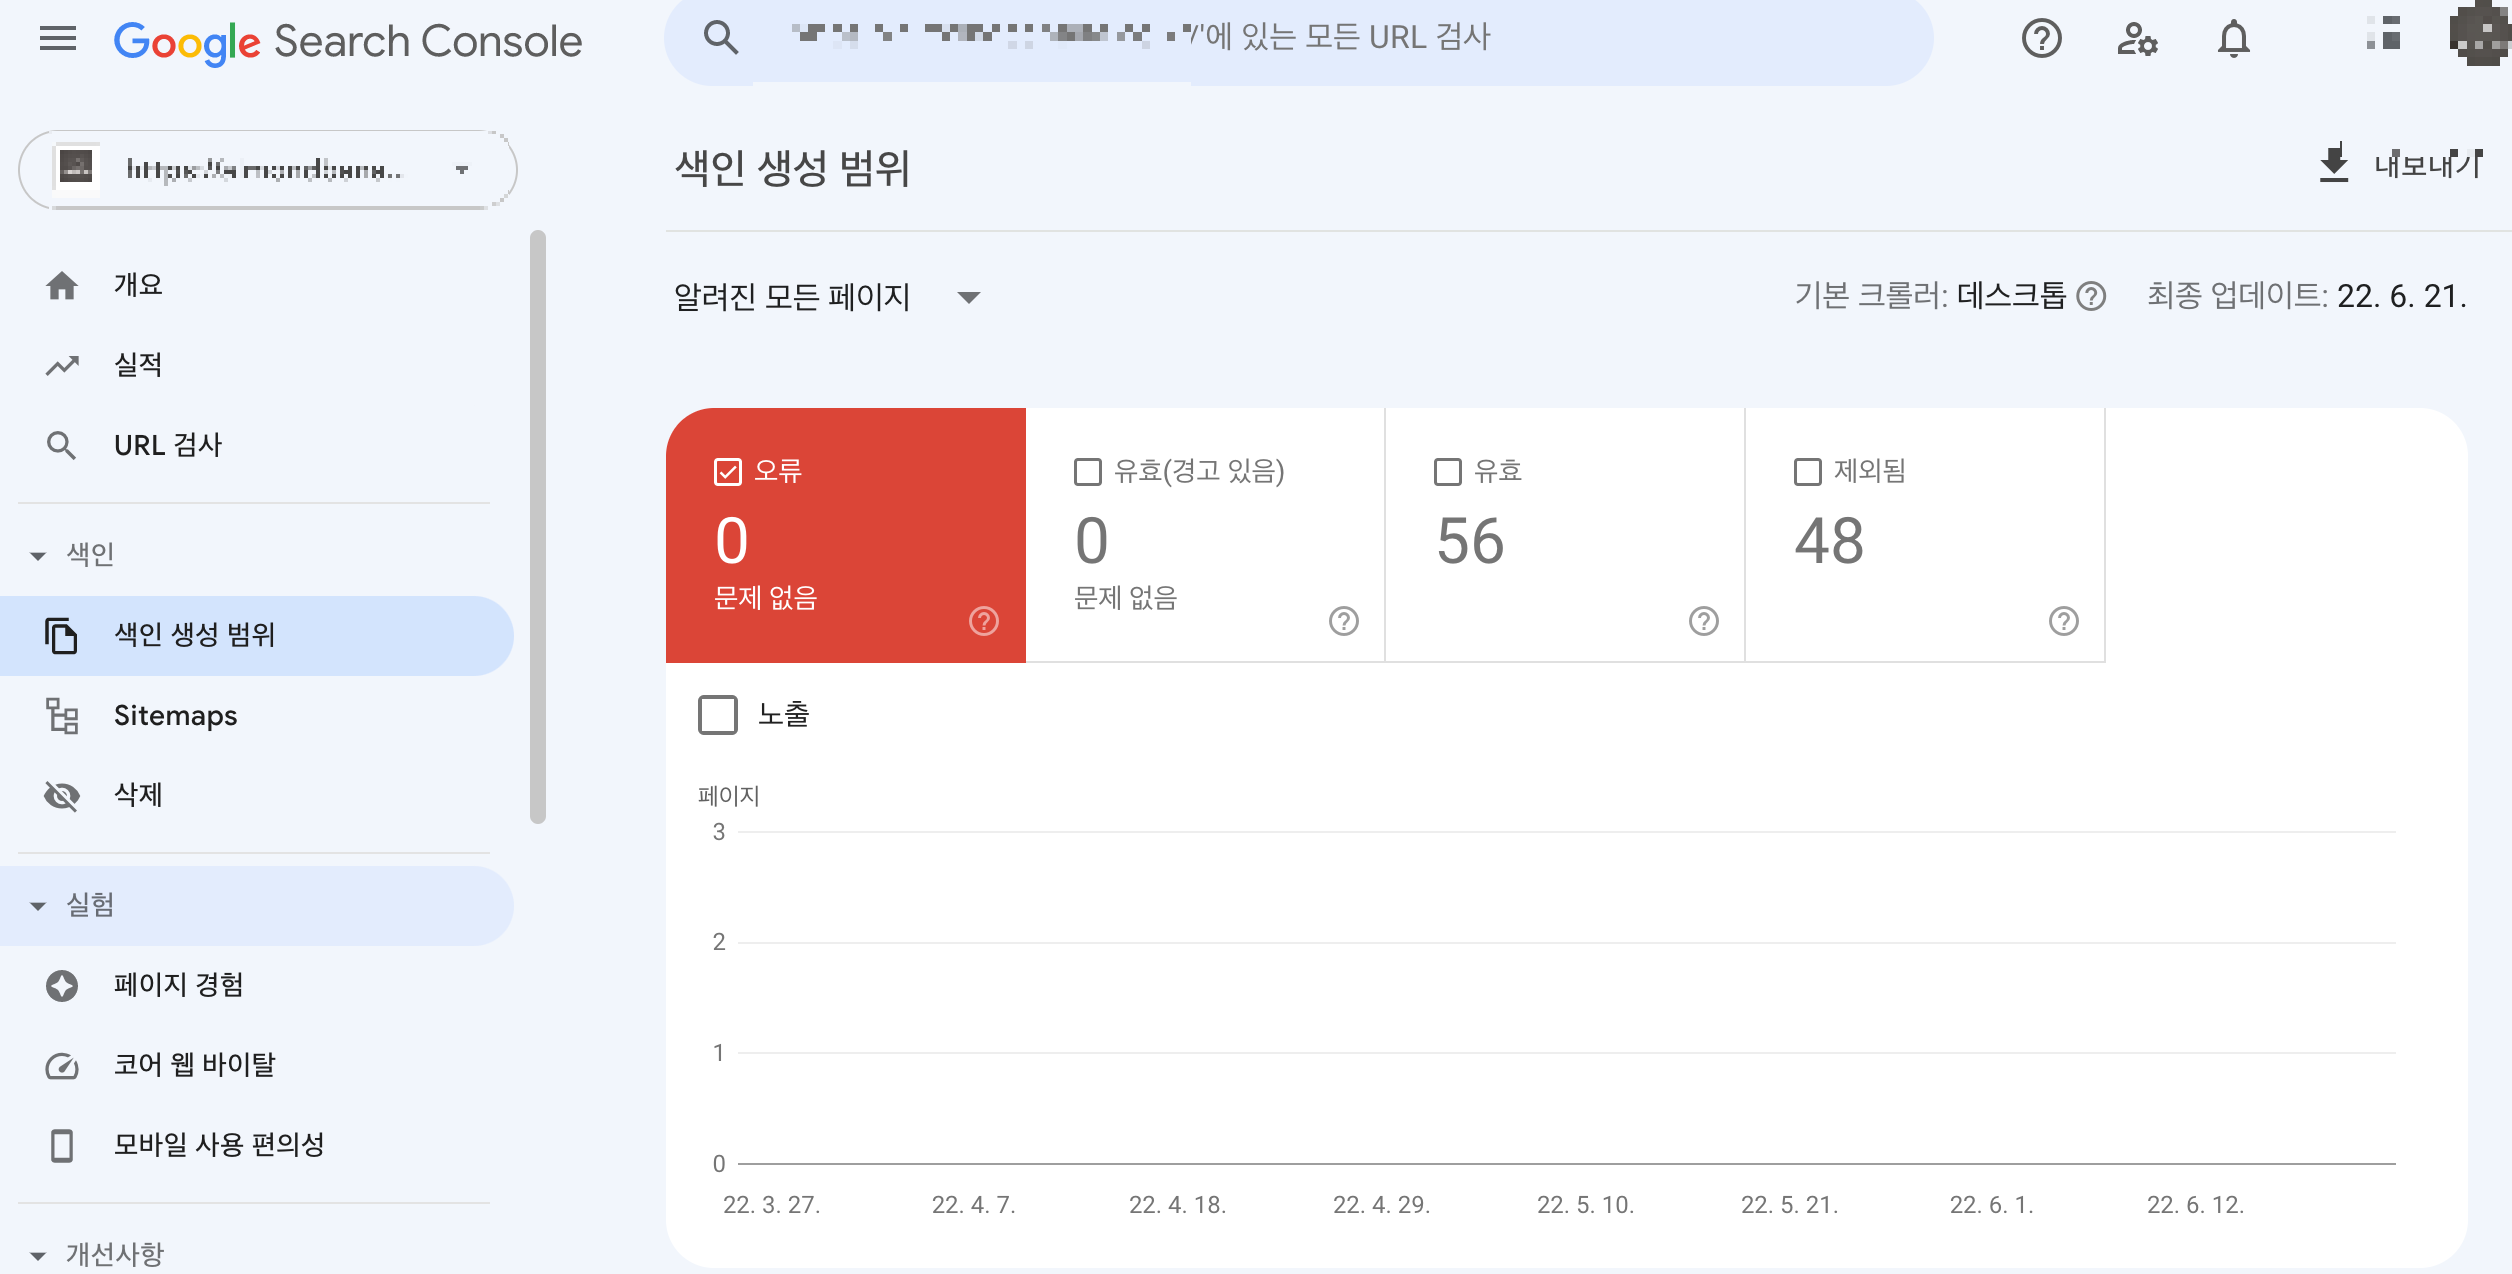Open the notifications bell
Image resolution: width=2512 pixels, height=1274 pixels.
coord(2233,39)
